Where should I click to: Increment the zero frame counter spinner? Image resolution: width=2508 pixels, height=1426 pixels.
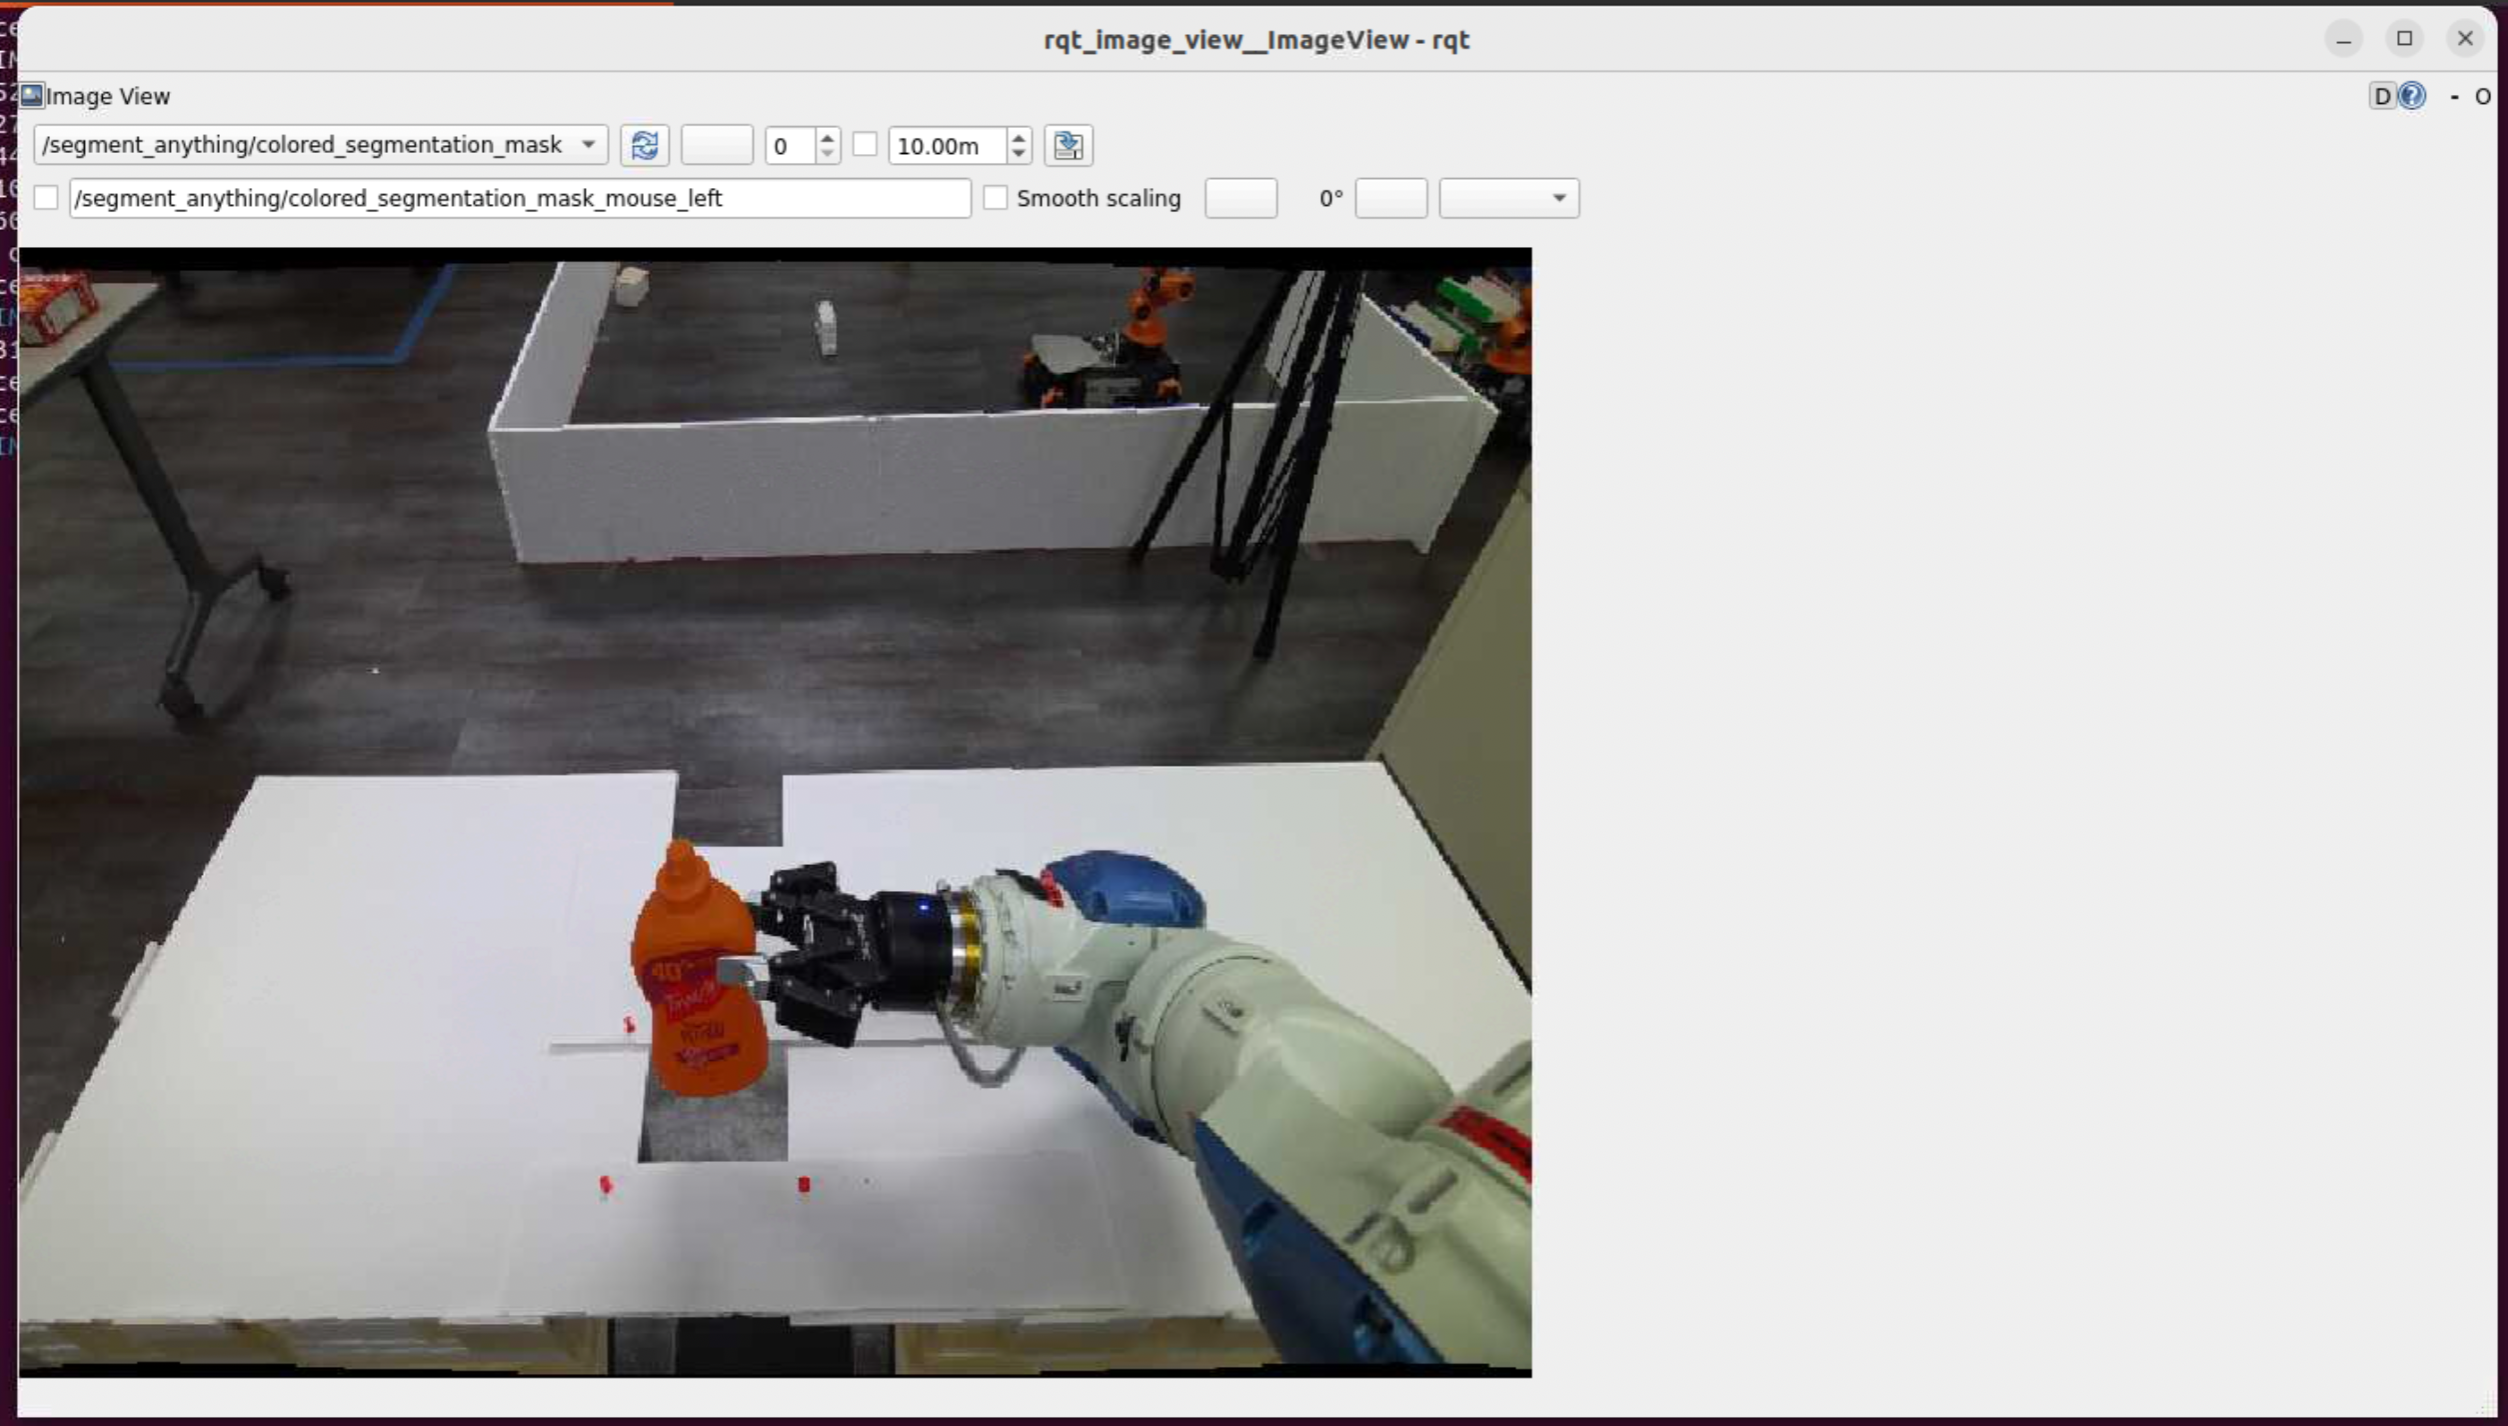[x=827, y=138]
